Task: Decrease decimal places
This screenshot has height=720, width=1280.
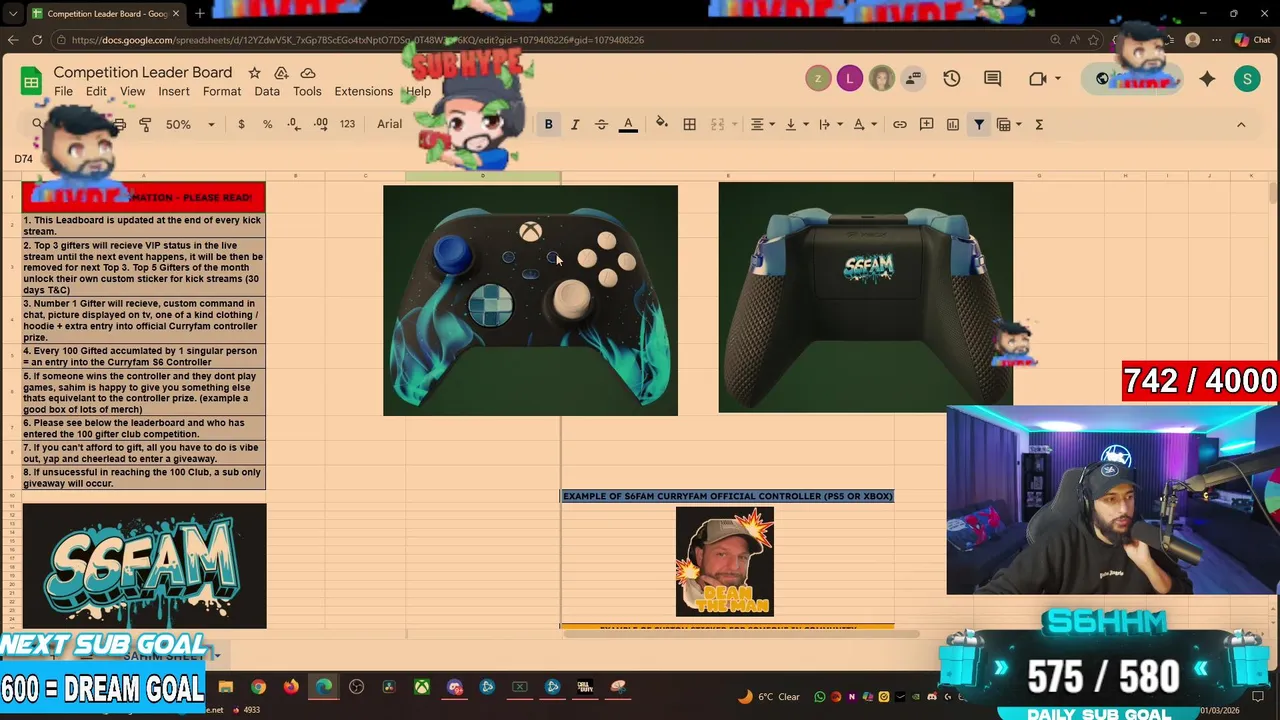Action: 293,124
